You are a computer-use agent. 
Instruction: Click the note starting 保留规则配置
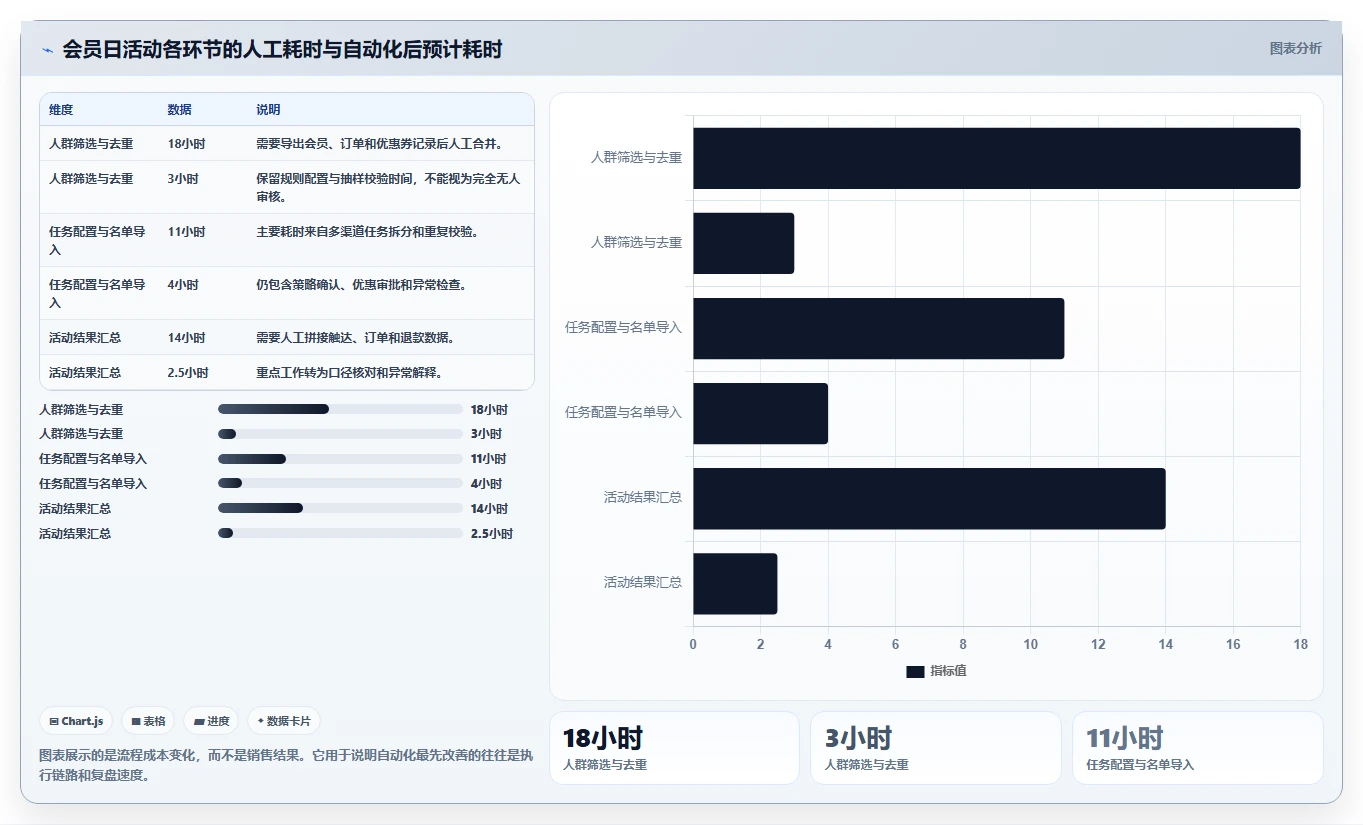coord(388,187)
